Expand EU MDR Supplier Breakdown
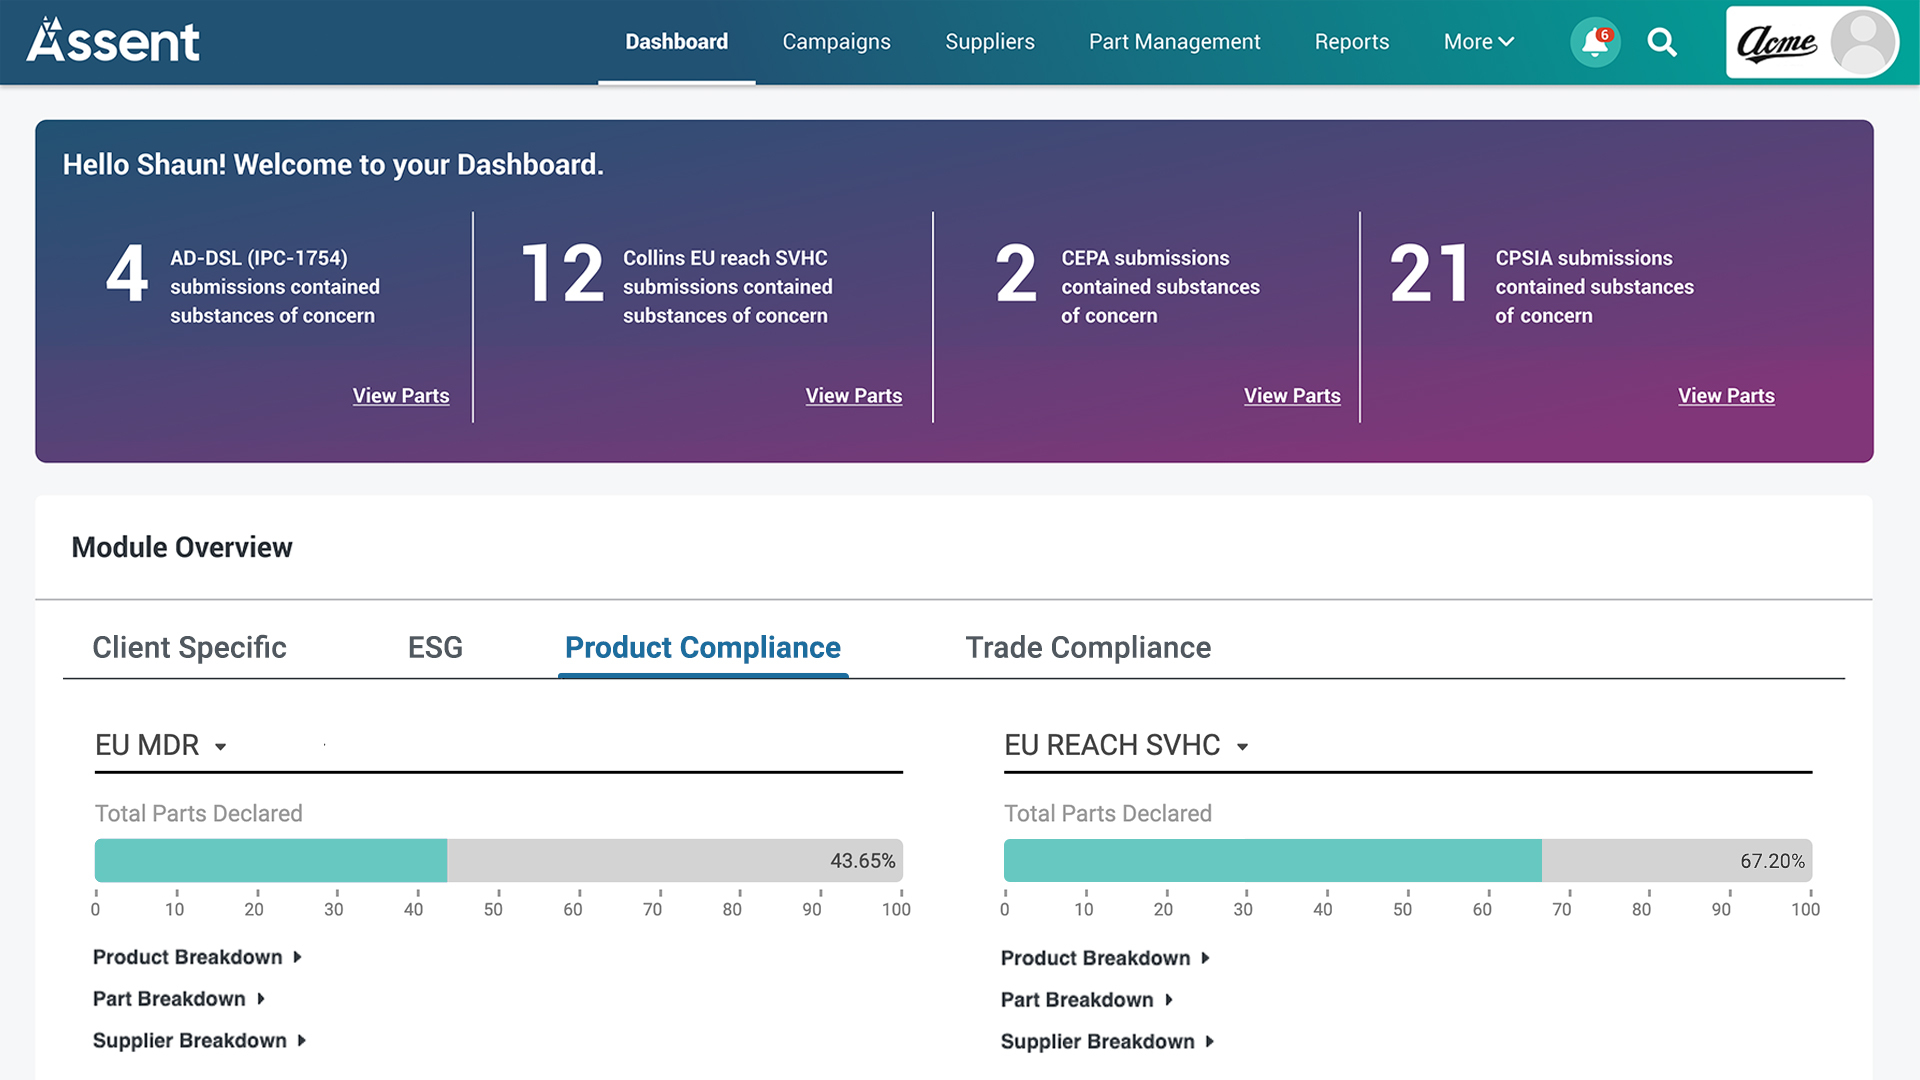 coord(199,1041)
